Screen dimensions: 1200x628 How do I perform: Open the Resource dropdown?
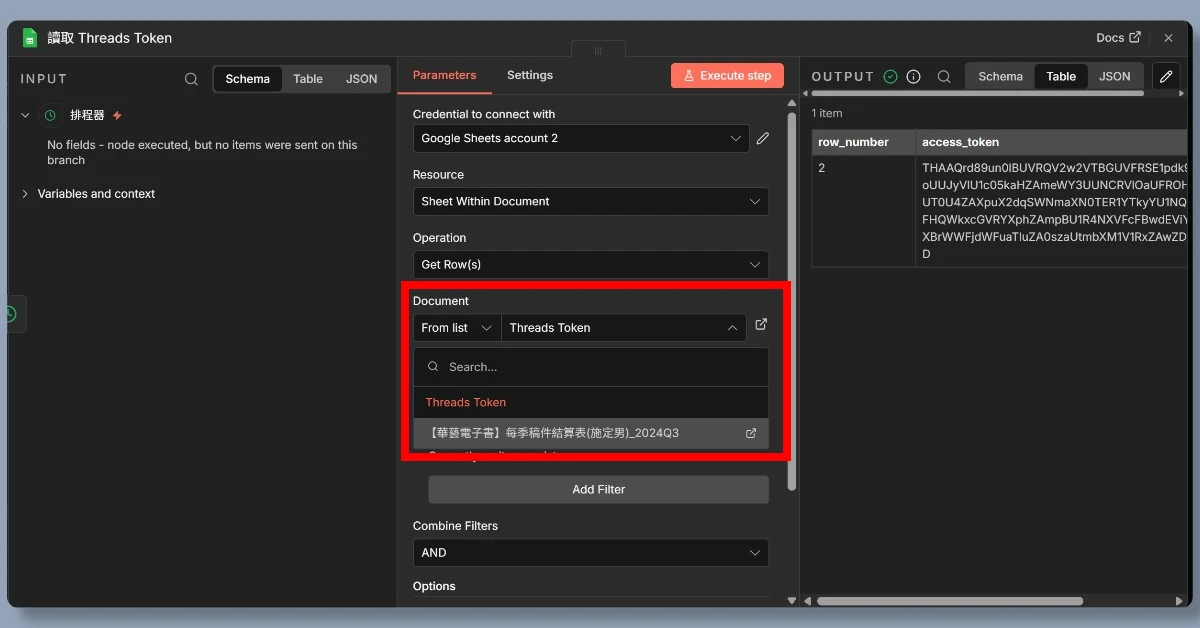(590, 201)
